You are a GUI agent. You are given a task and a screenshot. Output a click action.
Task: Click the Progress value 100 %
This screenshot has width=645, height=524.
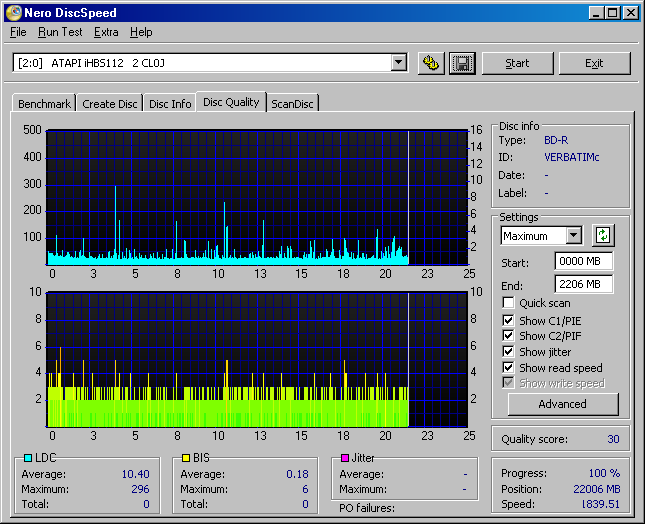click(604, 473)
